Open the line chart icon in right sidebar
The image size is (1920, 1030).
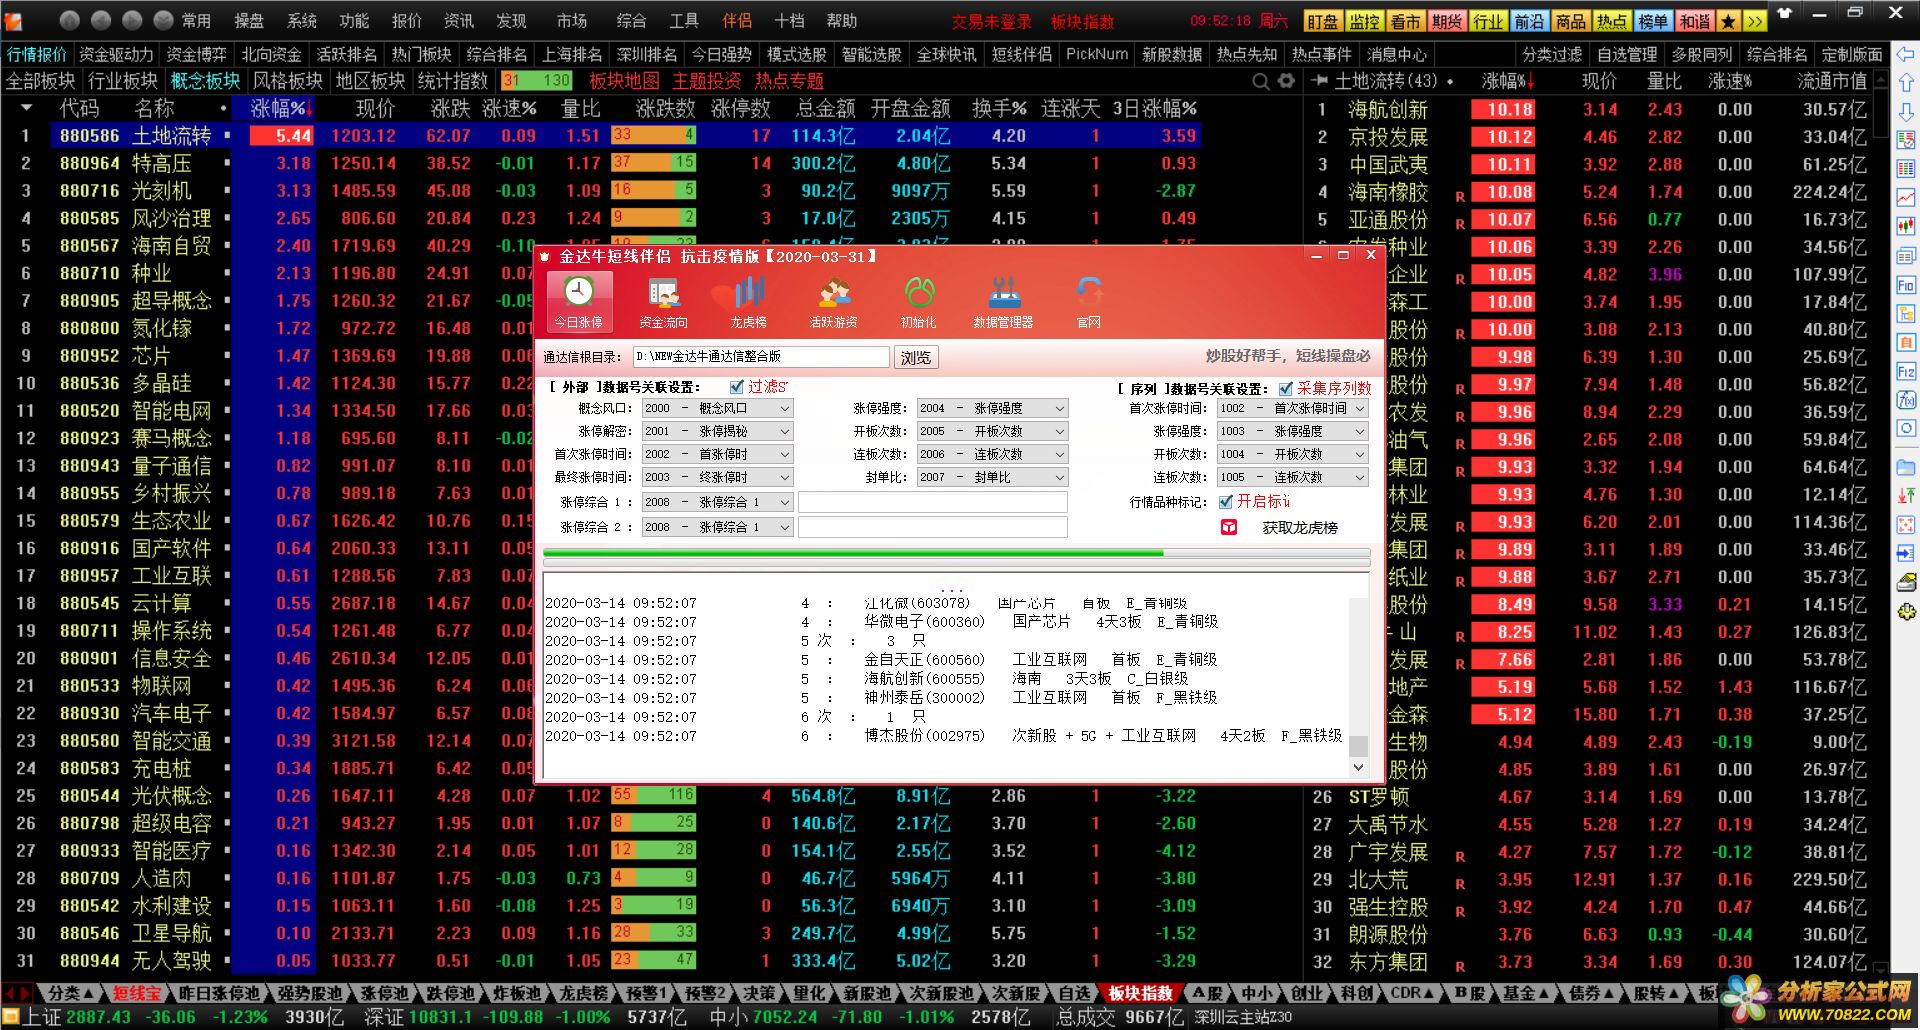tap(1906, 198)
